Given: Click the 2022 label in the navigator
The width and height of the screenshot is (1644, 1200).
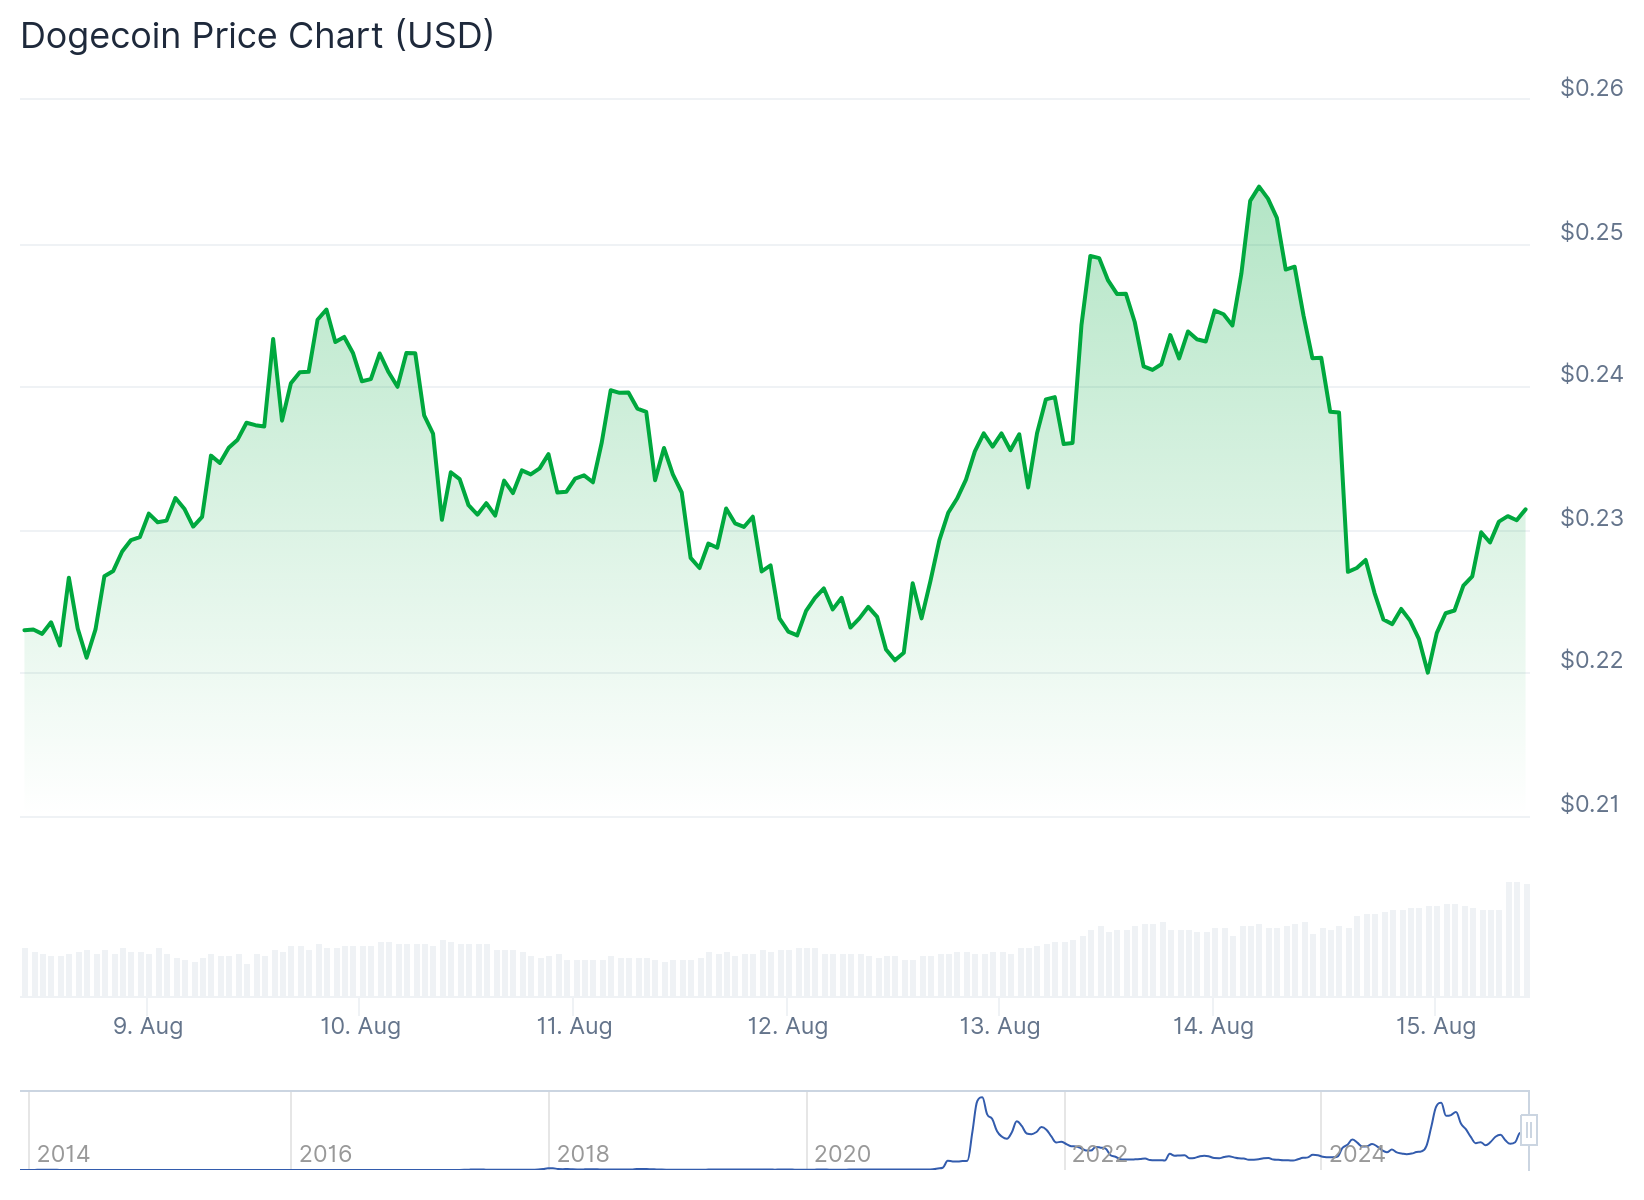Looking at the screenshot, I should 1099,1153.
